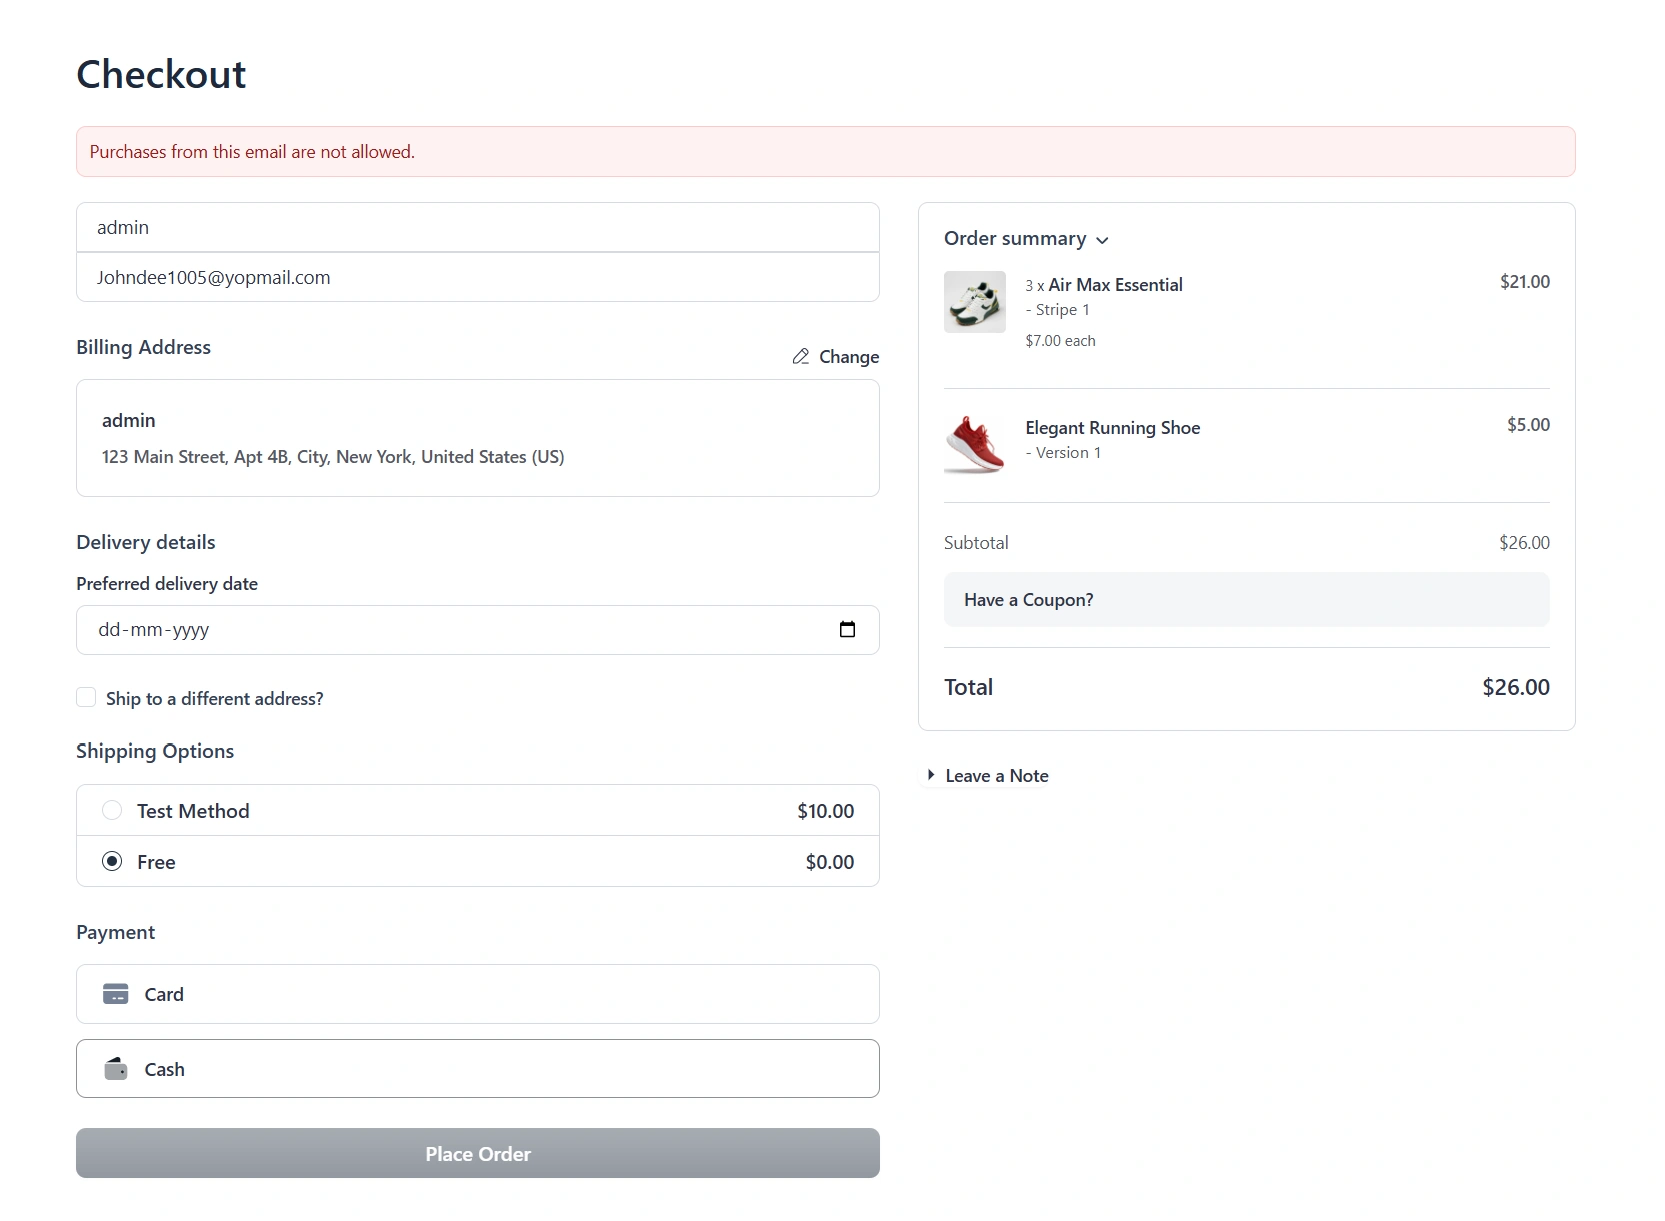Click the Preferred delivery date field

478,630
